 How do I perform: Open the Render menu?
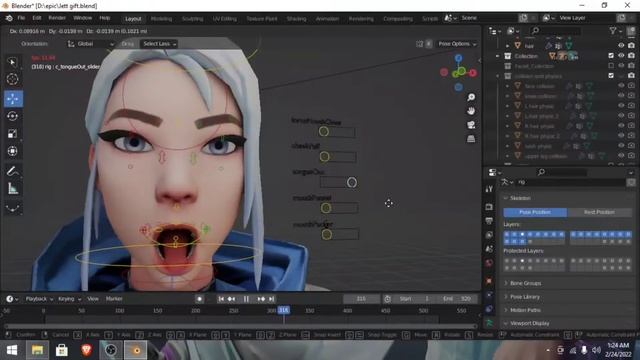(x=57, y=18)
